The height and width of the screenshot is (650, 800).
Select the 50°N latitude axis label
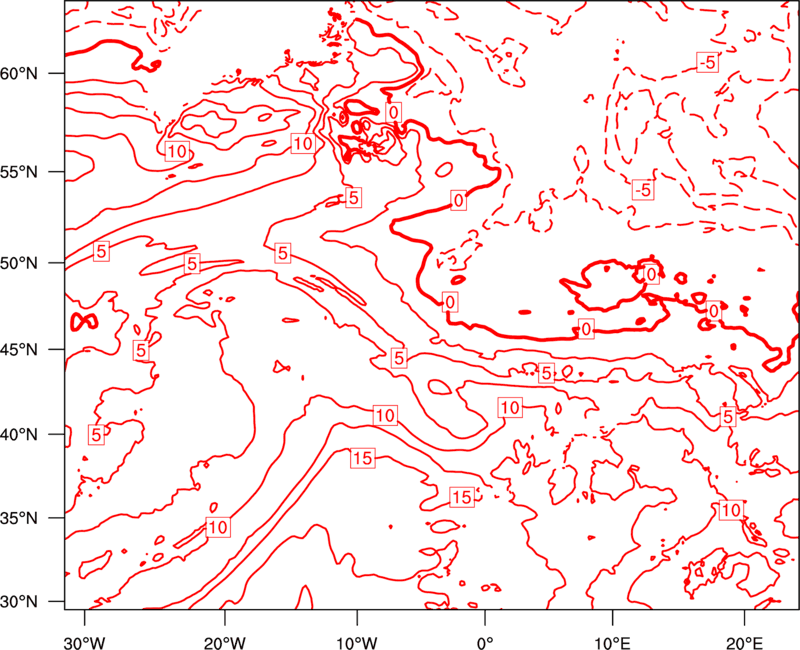pos(19,263)
